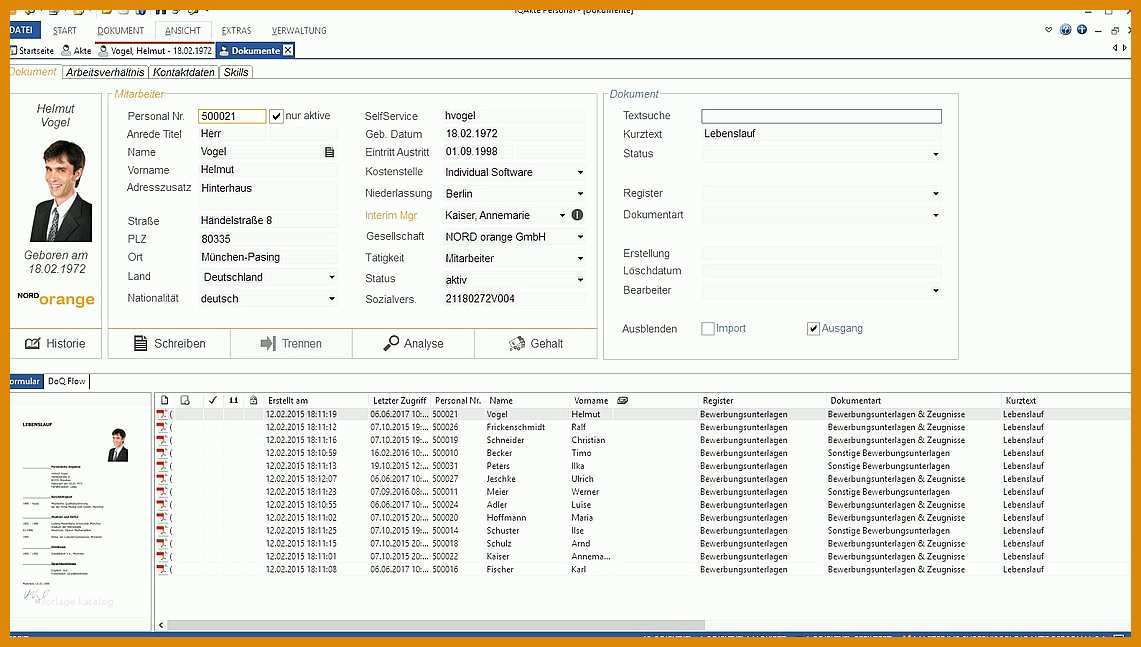Open the Dokumentart filter dropdown
1141x647 pixels.
(x=936, y=215)
